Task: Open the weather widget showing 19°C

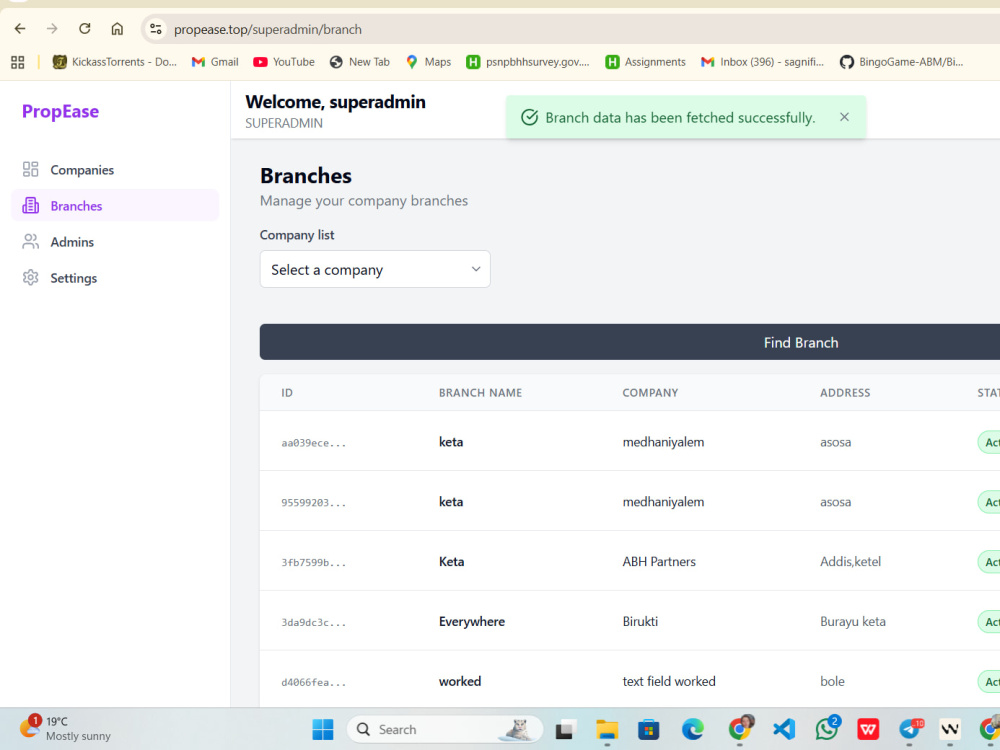Action: click(65, 728)
